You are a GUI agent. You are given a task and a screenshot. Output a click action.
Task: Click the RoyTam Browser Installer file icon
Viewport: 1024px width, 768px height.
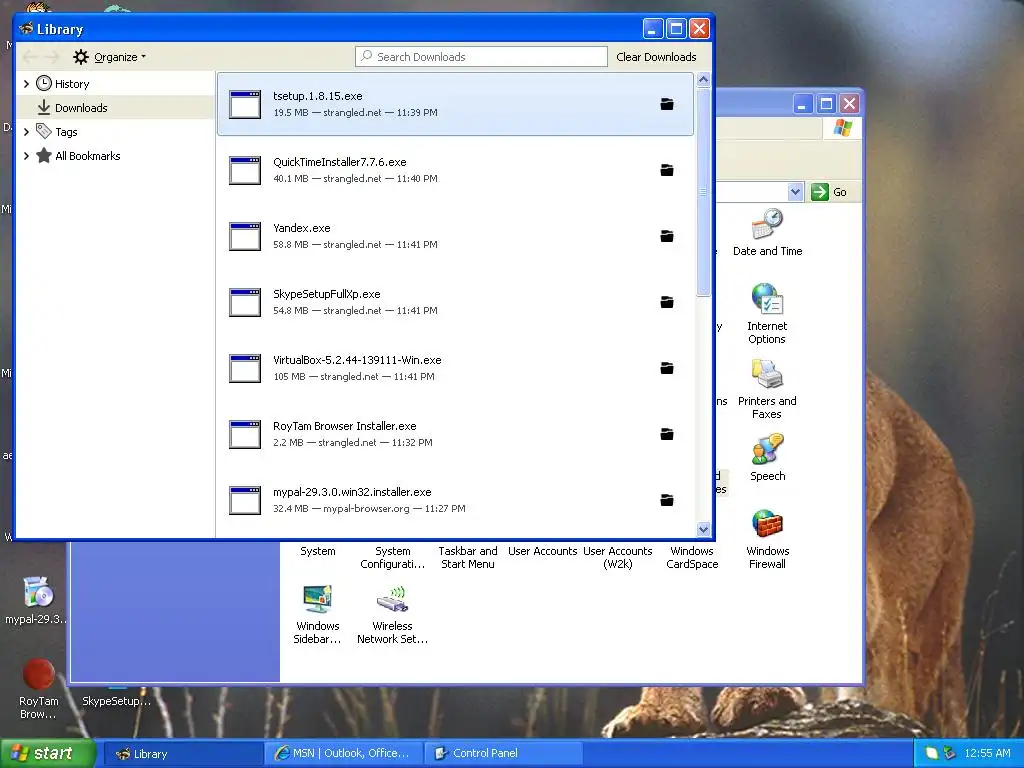point(245,434)
